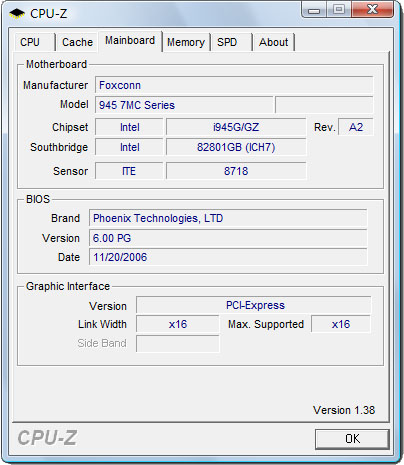Open the Cache tab
The width and height of the screenshot is (404, 465).
(x=77, y=42)
